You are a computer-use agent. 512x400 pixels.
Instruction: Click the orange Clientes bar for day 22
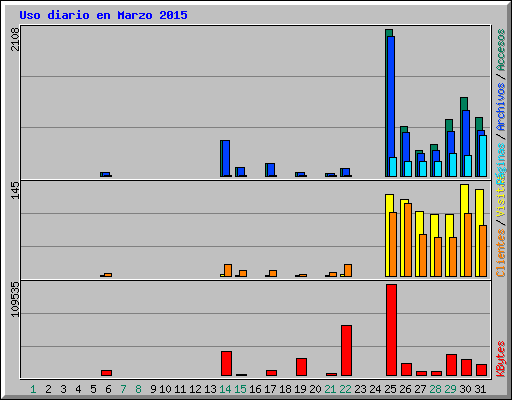[348, 270]
